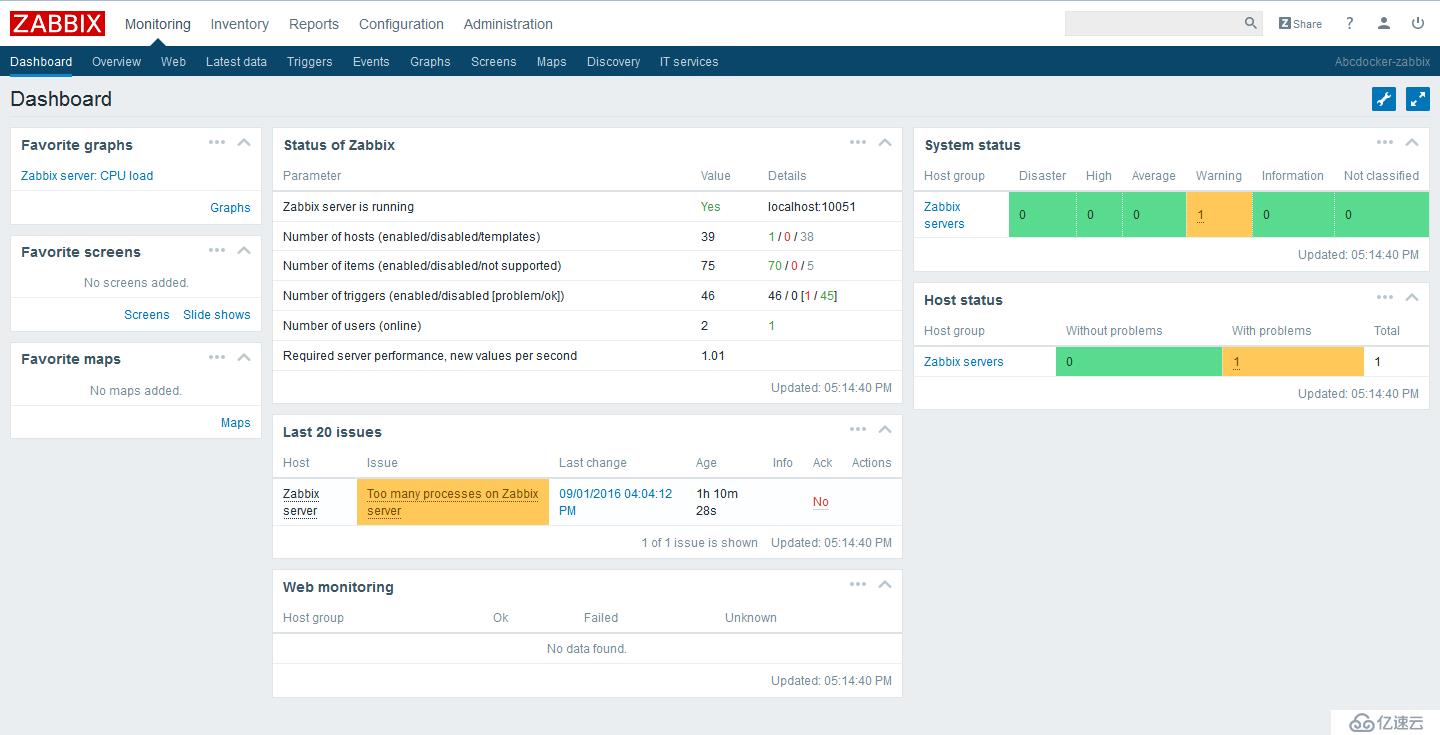Click Maps link in Favorite maps

pyautogui.click(x=236, y=423)
